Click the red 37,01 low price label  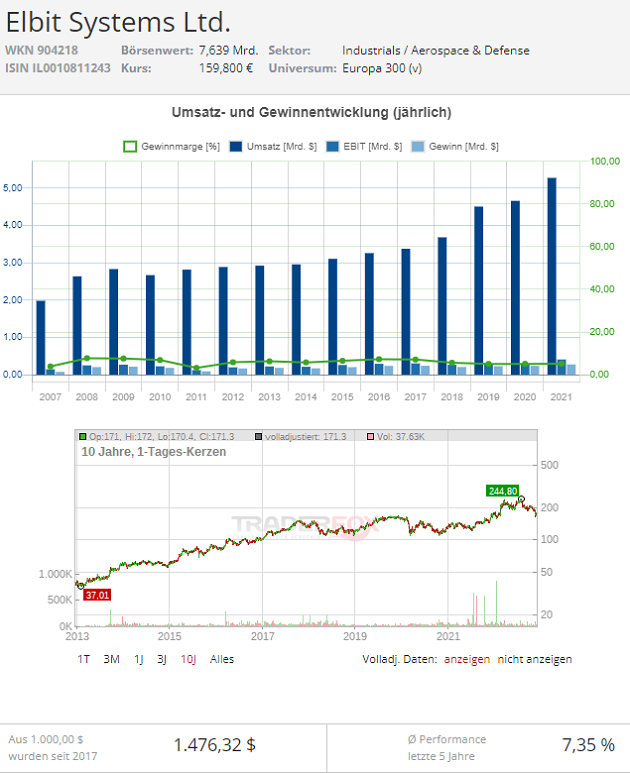[x=97, y=595]
